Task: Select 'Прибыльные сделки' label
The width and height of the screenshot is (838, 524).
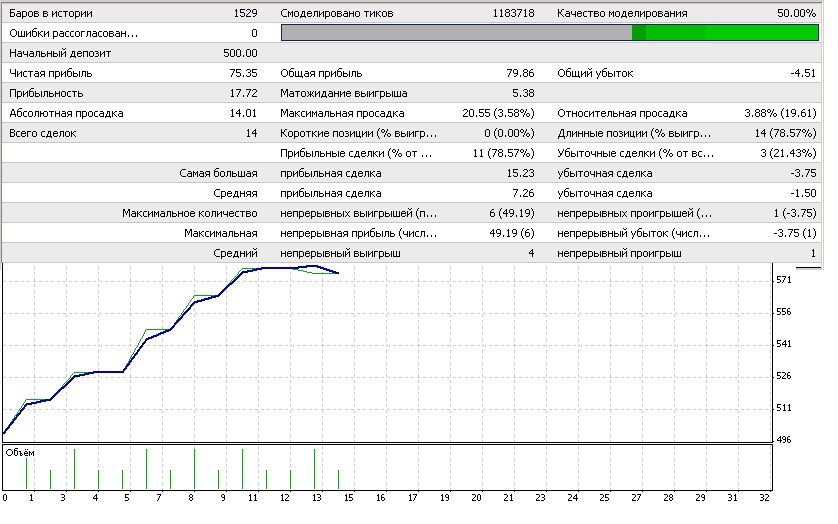Action: [x=356, y=153]
